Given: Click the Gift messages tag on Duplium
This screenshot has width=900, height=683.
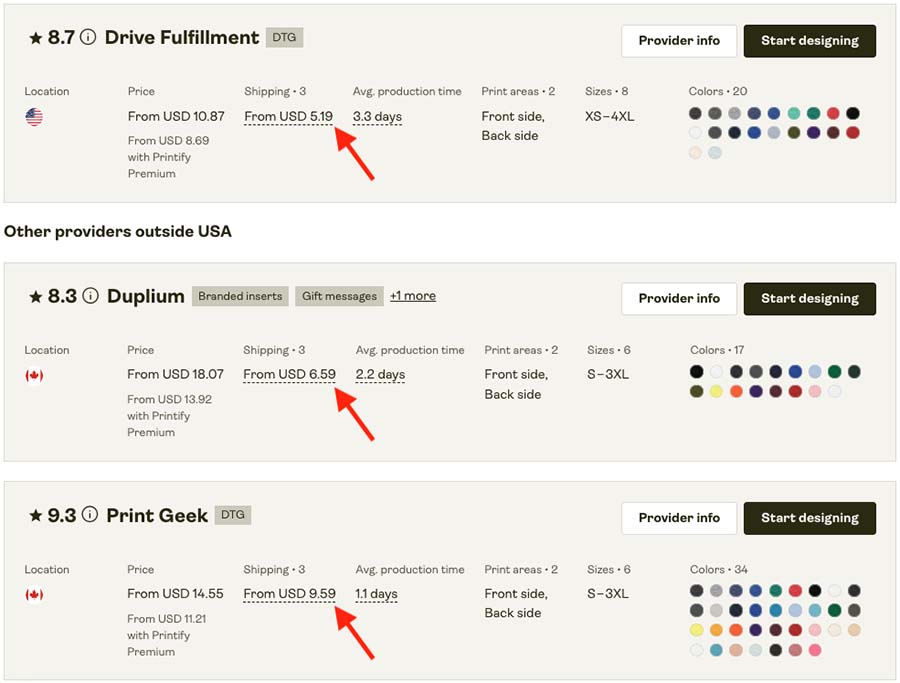Looking at the screenshot, I should (339, 296).
